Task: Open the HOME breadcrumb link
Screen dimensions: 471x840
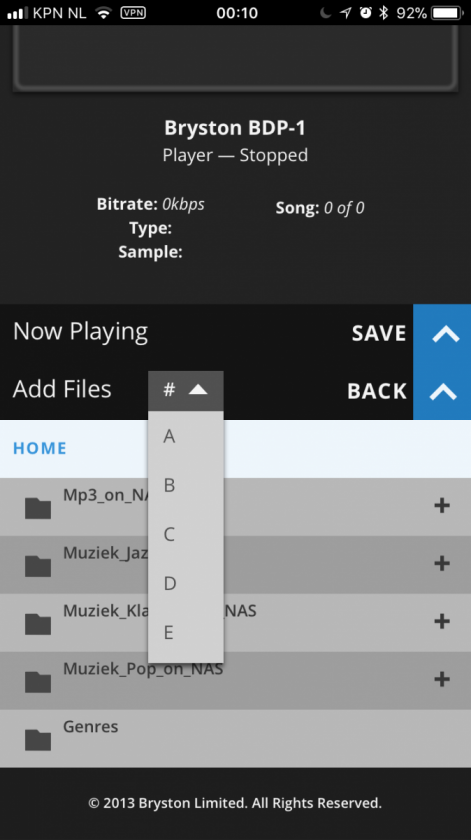Action: [x=40, y=448]
